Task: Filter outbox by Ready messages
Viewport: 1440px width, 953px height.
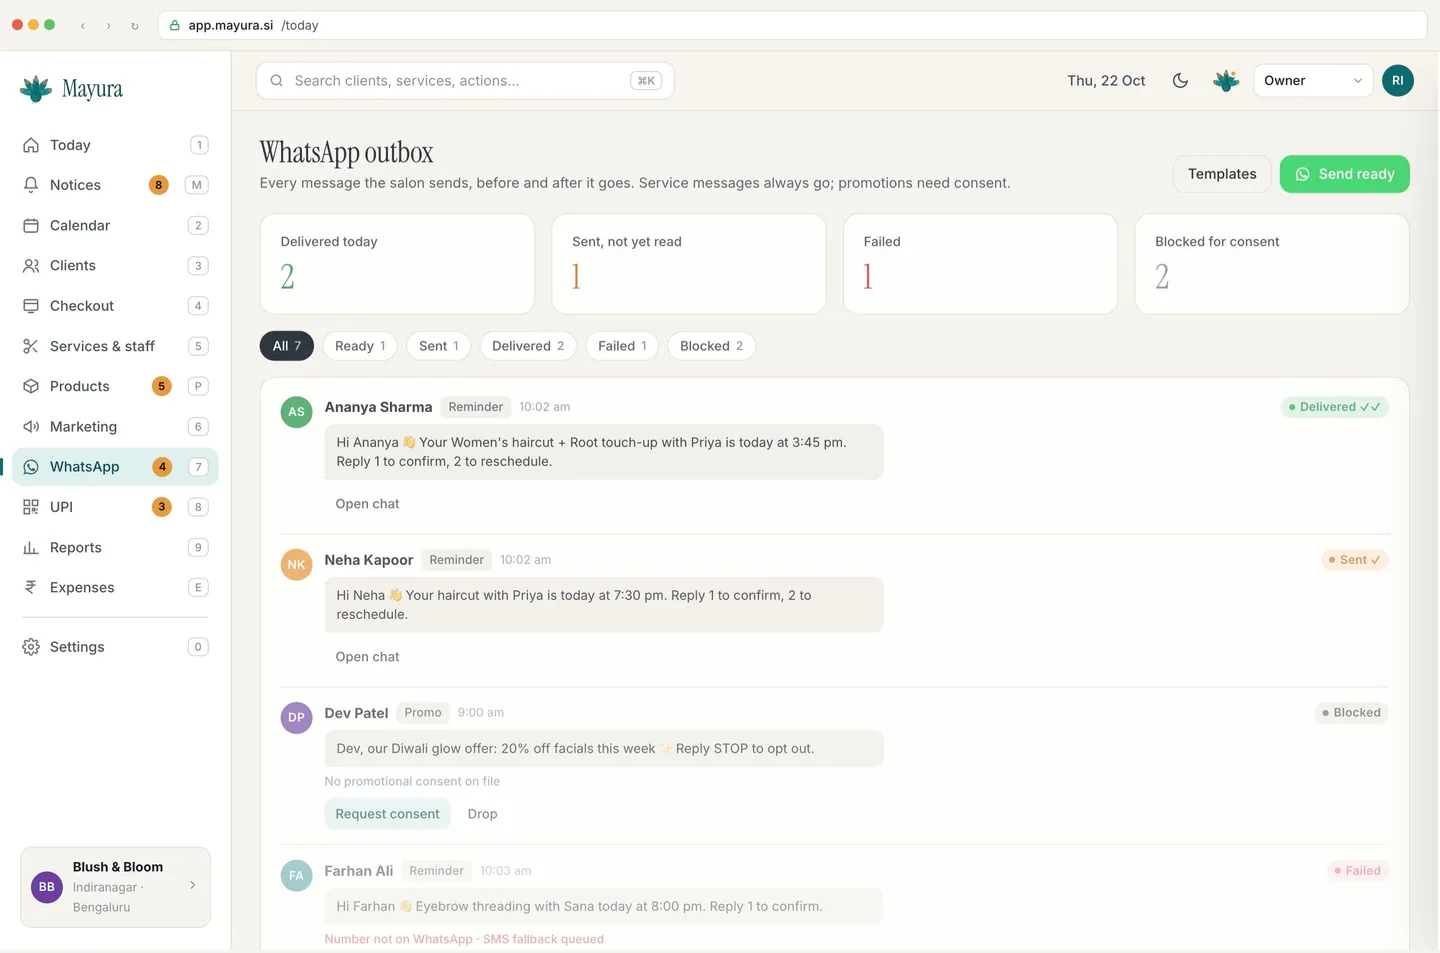Action: [x=360, y=346]
